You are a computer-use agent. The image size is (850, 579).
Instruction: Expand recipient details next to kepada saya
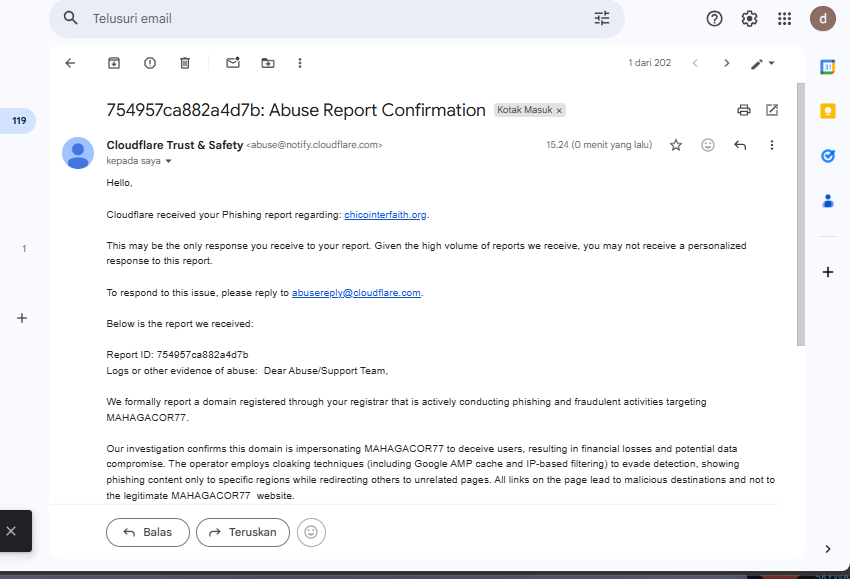point(169,161)
